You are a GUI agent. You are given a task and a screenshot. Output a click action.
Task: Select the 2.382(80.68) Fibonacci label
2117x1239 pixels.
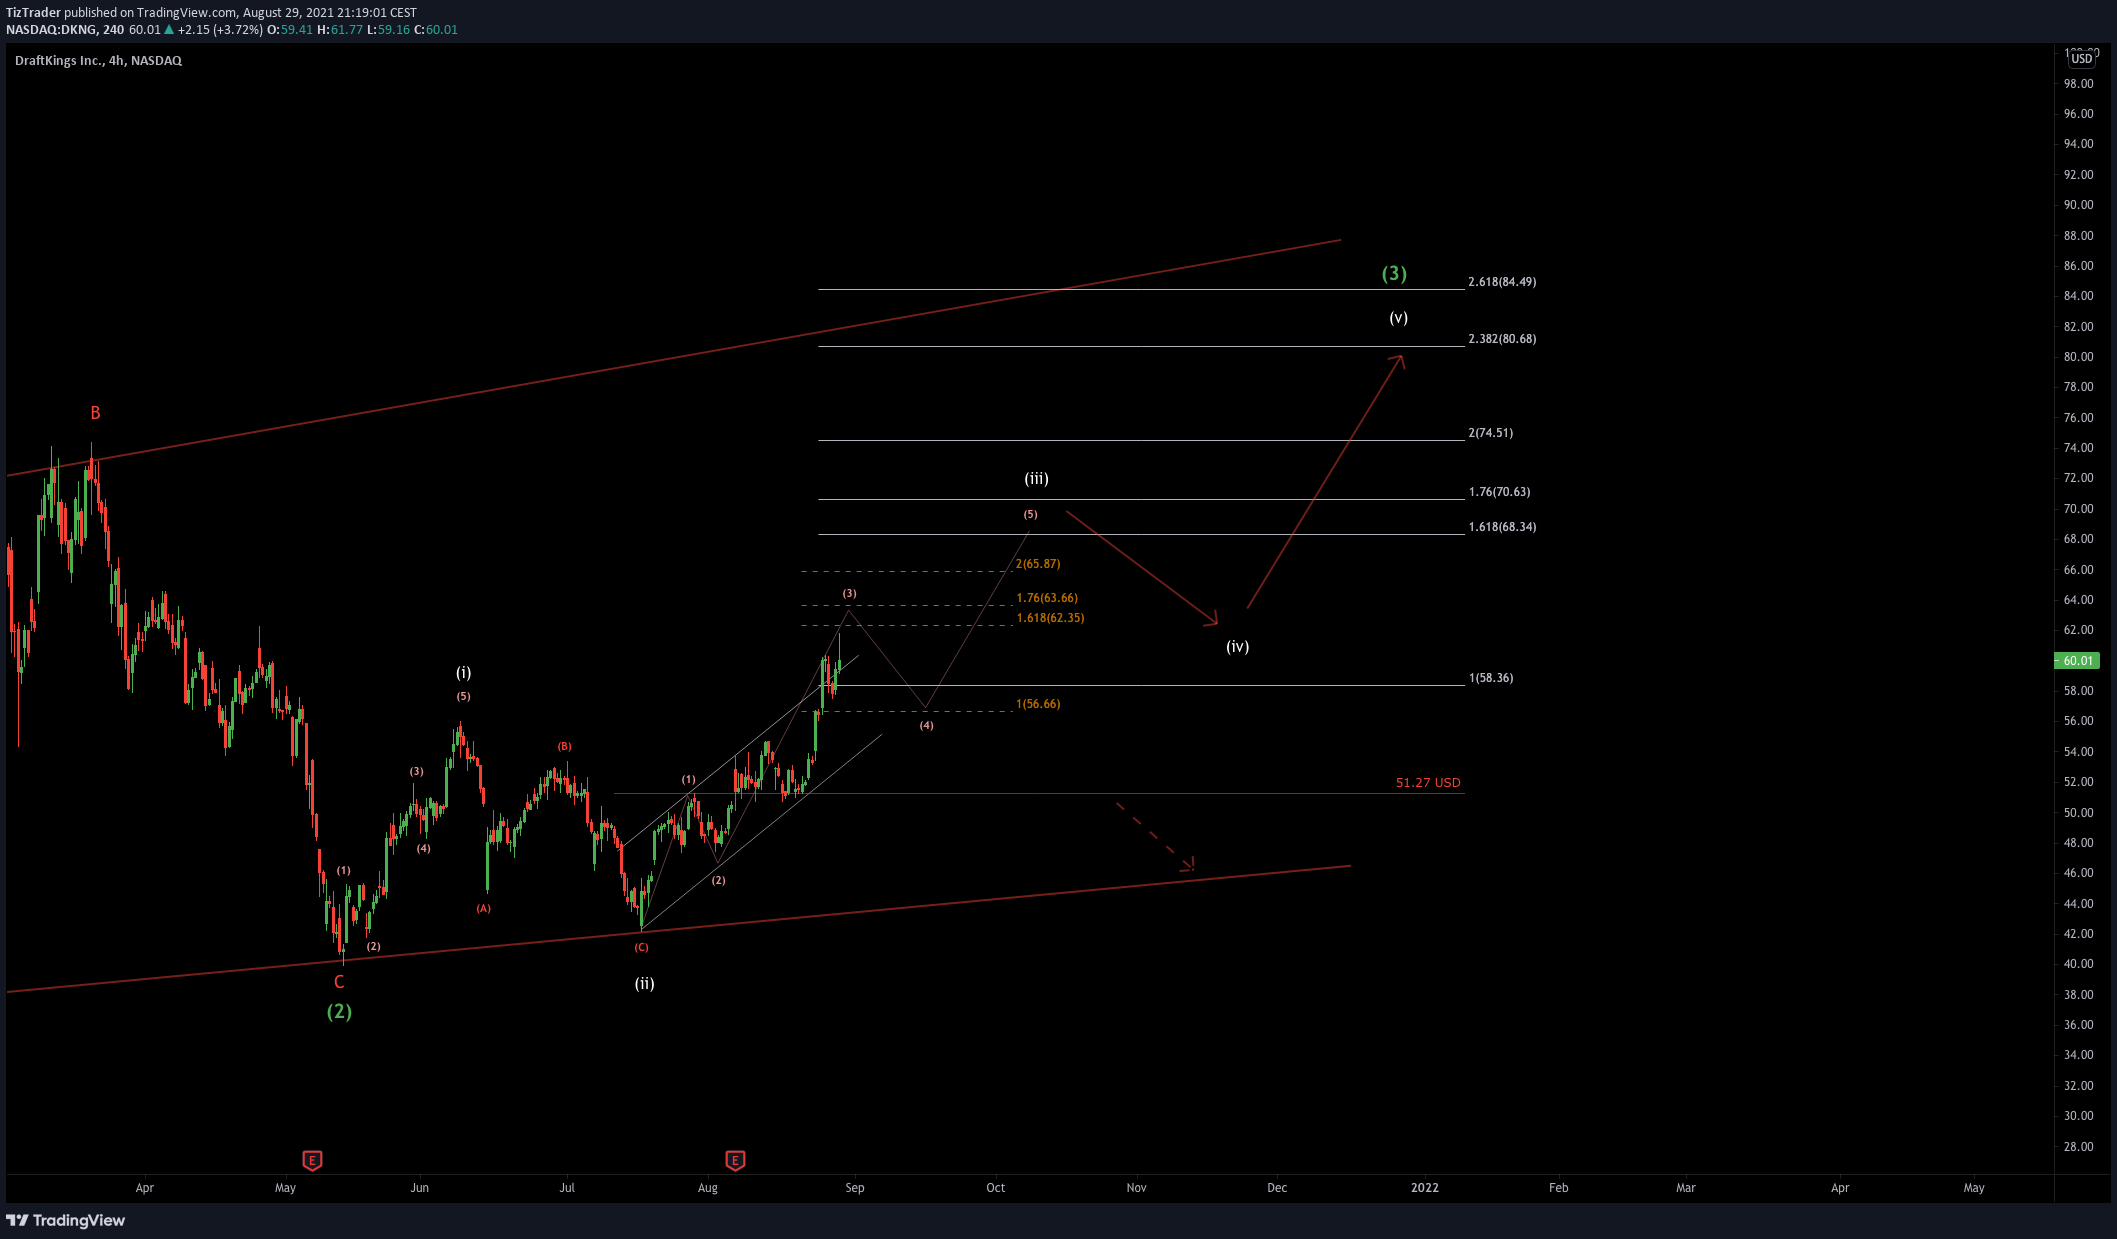(x=1502, y=339)
